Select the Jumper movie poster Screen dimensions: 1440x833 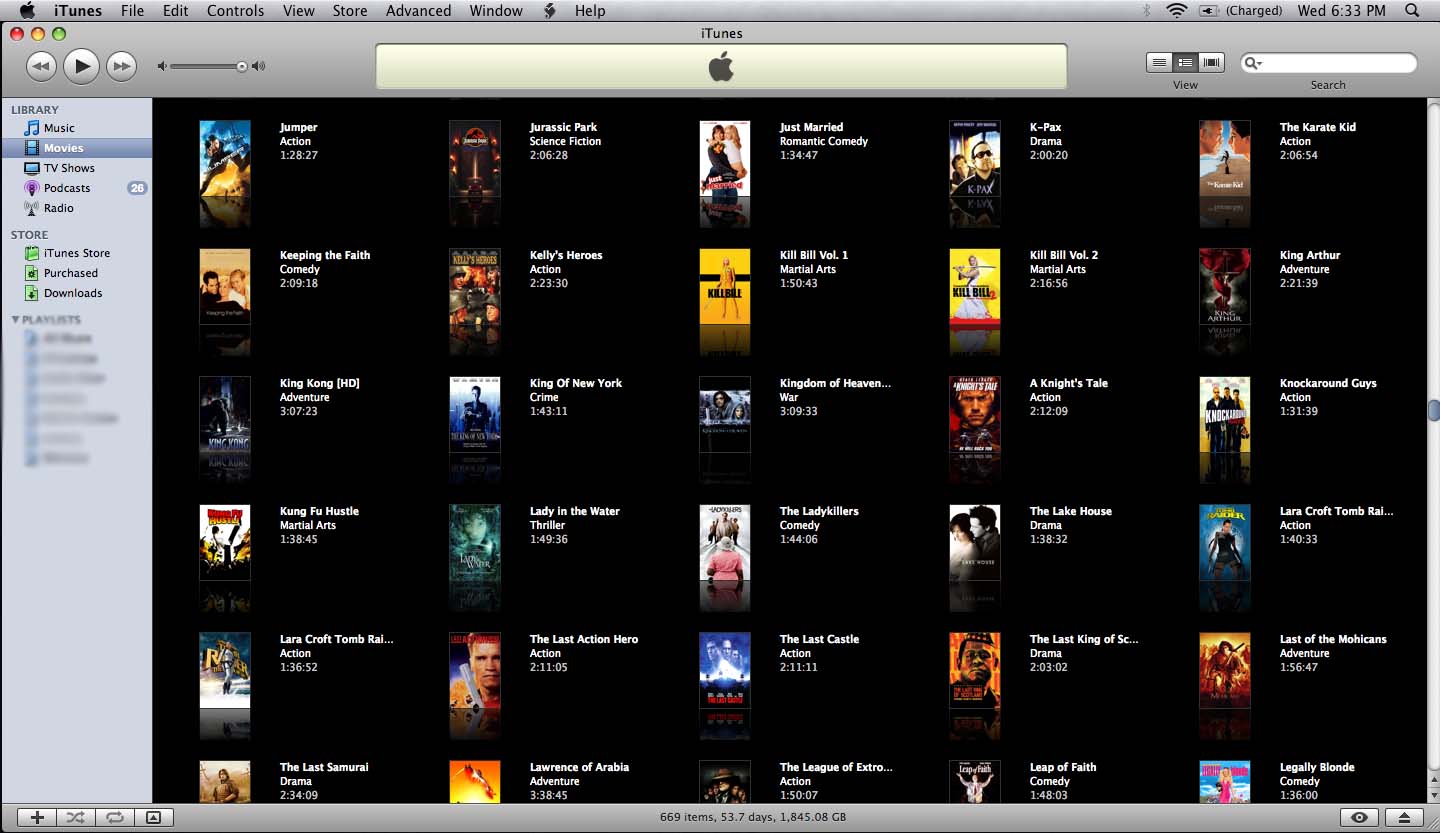225,159
